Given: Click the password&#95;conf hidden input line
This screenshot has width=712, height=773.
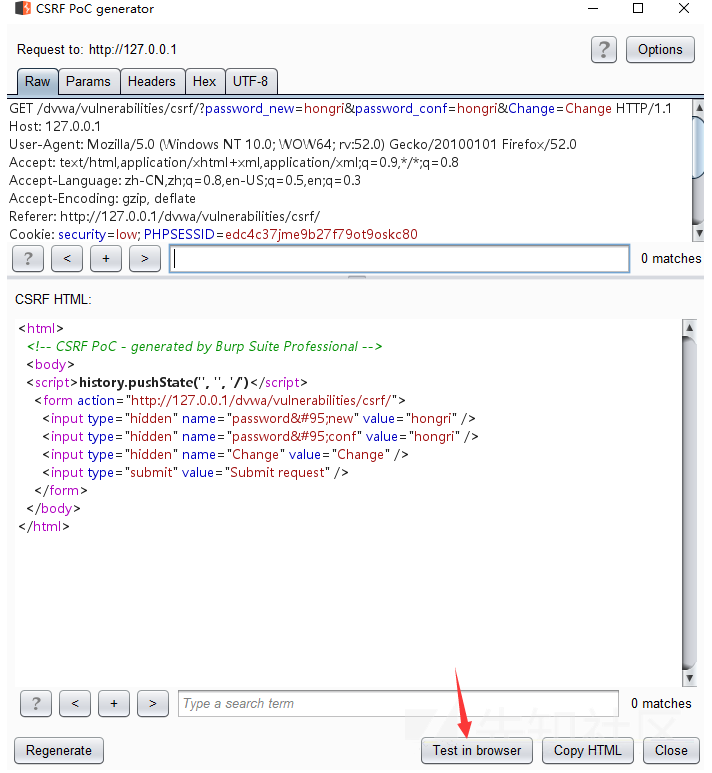Looking at the screenshot, I should [x=260, y=436].
